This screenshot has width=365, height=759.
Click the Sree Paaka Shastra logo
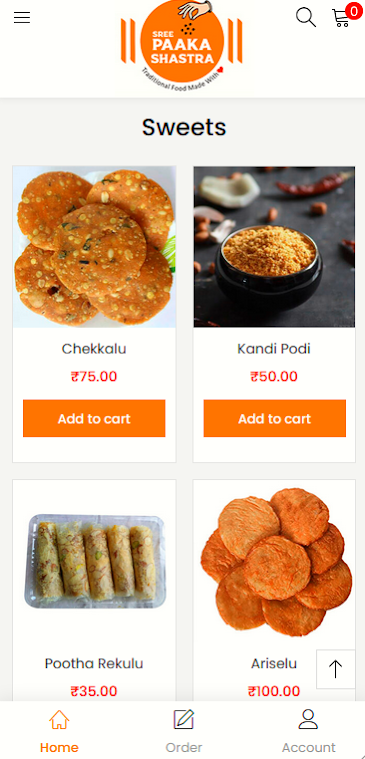(182, 46)
